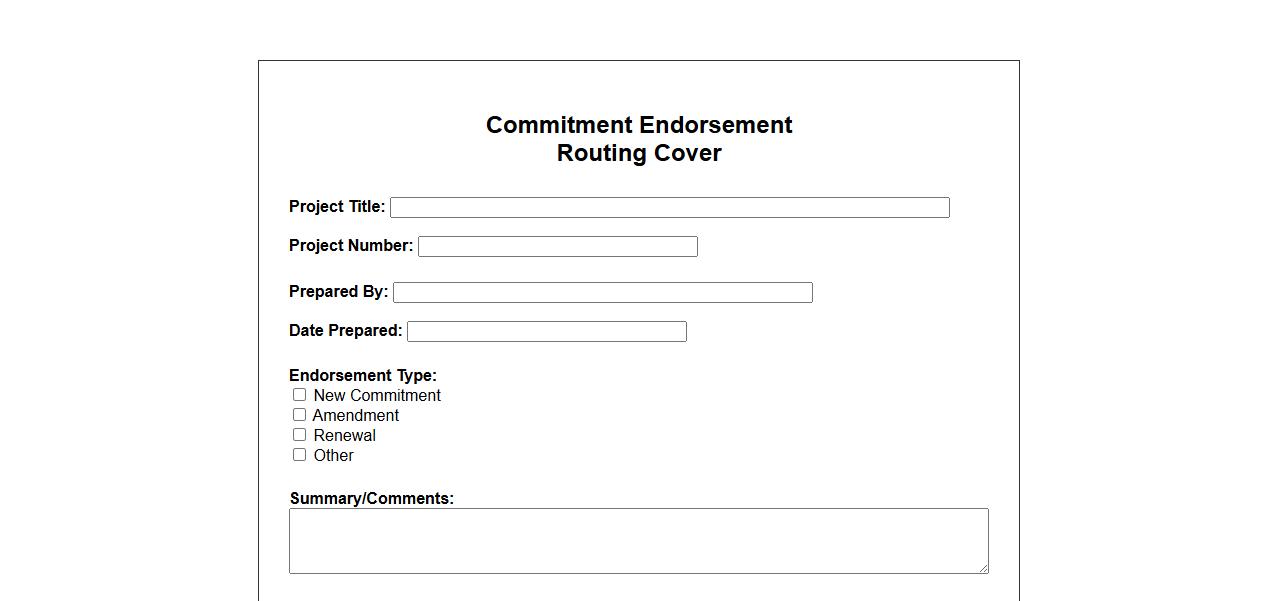
Task: Tick the Amendment checkbox
Action: (x=299, y=415)
